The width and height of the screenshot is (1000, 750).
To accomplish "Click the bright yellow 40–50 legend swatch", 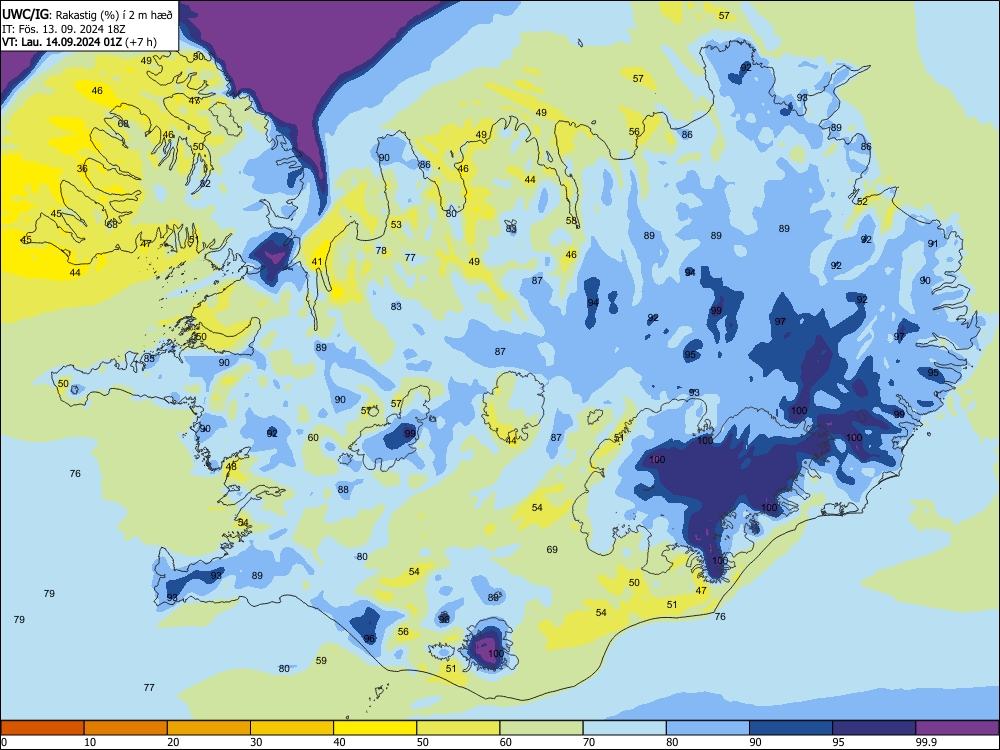I will point(375,728).
